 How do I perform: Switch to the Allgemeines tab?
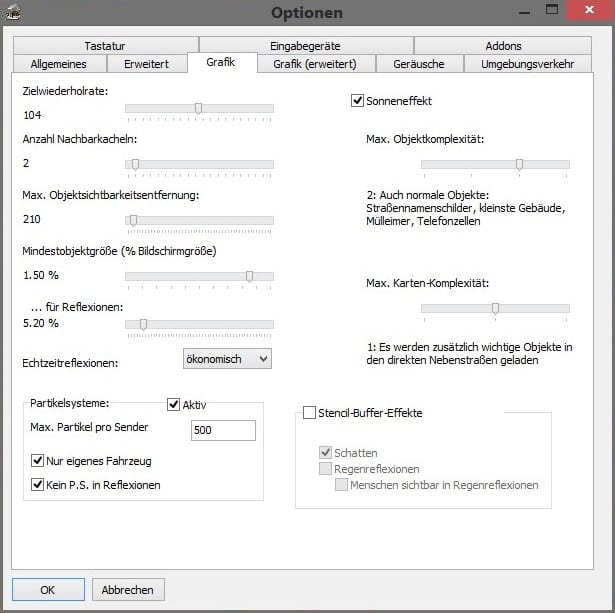point(58,64)
